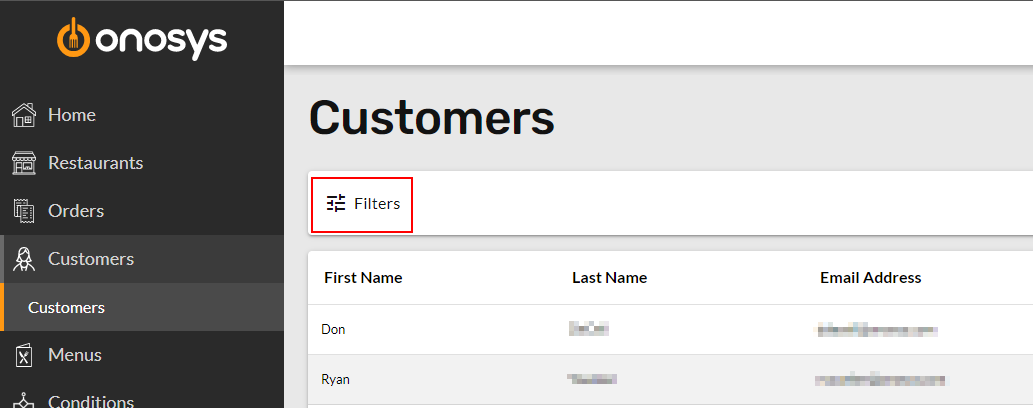Click the Restaurants storefront icon
This screenshot has height=408, width=1033.
point(24,163)
